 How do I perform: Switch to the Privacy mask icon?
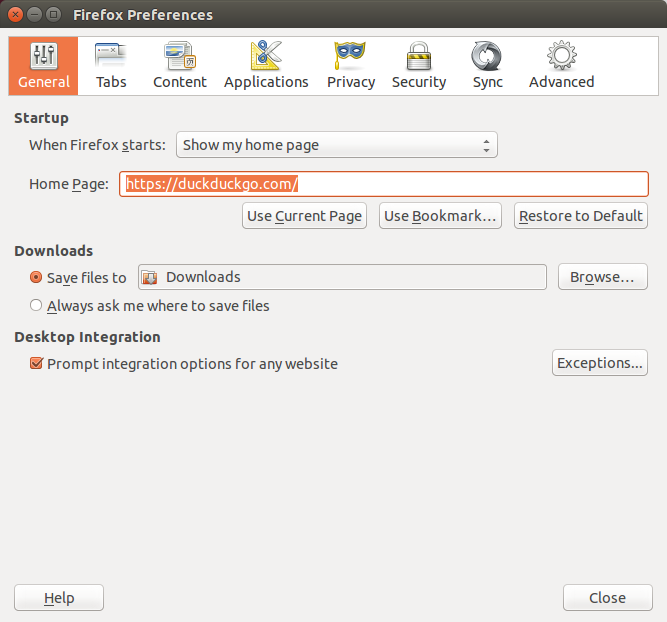350,55
